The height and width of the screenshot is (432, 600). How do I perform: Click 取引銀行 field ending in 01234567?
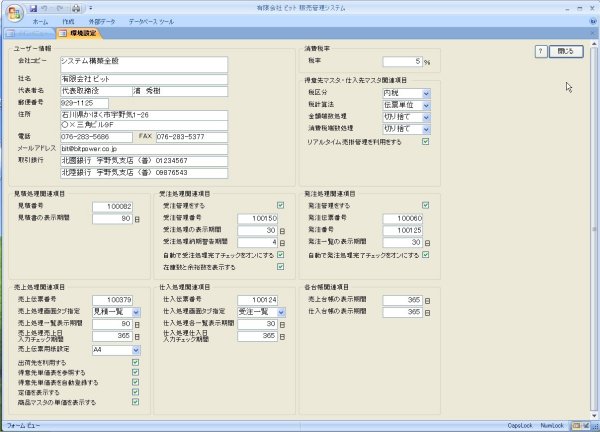(x=144, y=161)
